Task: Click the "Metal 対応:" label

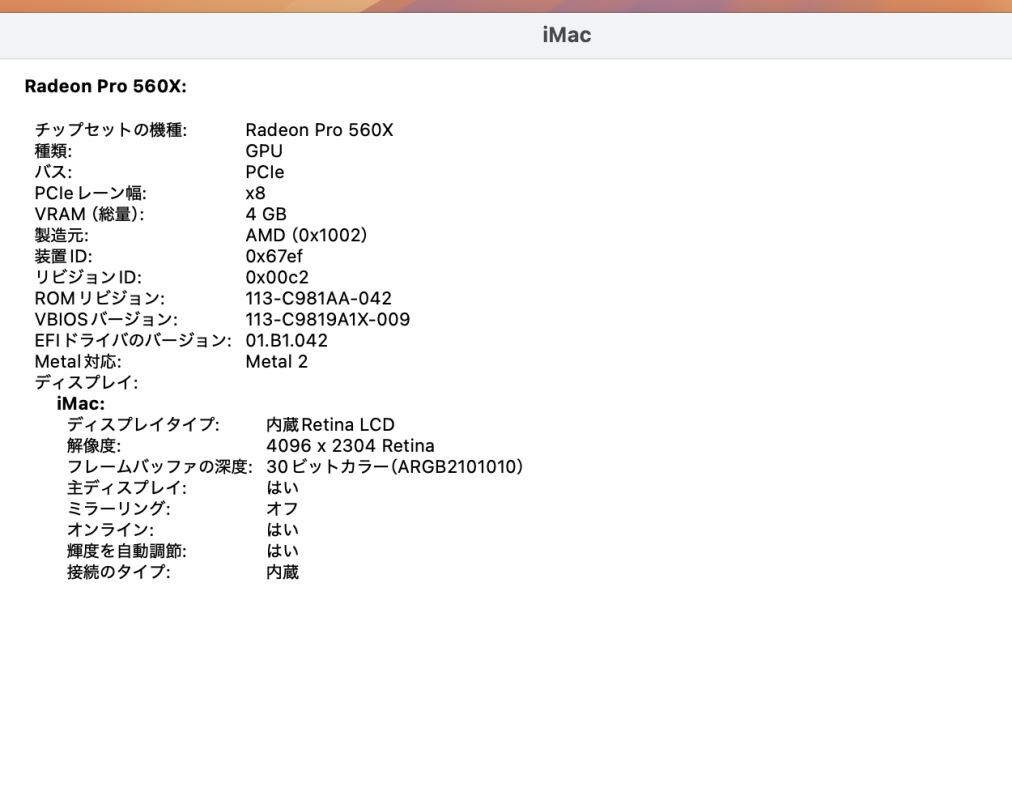Action: (x=77, y=362)
